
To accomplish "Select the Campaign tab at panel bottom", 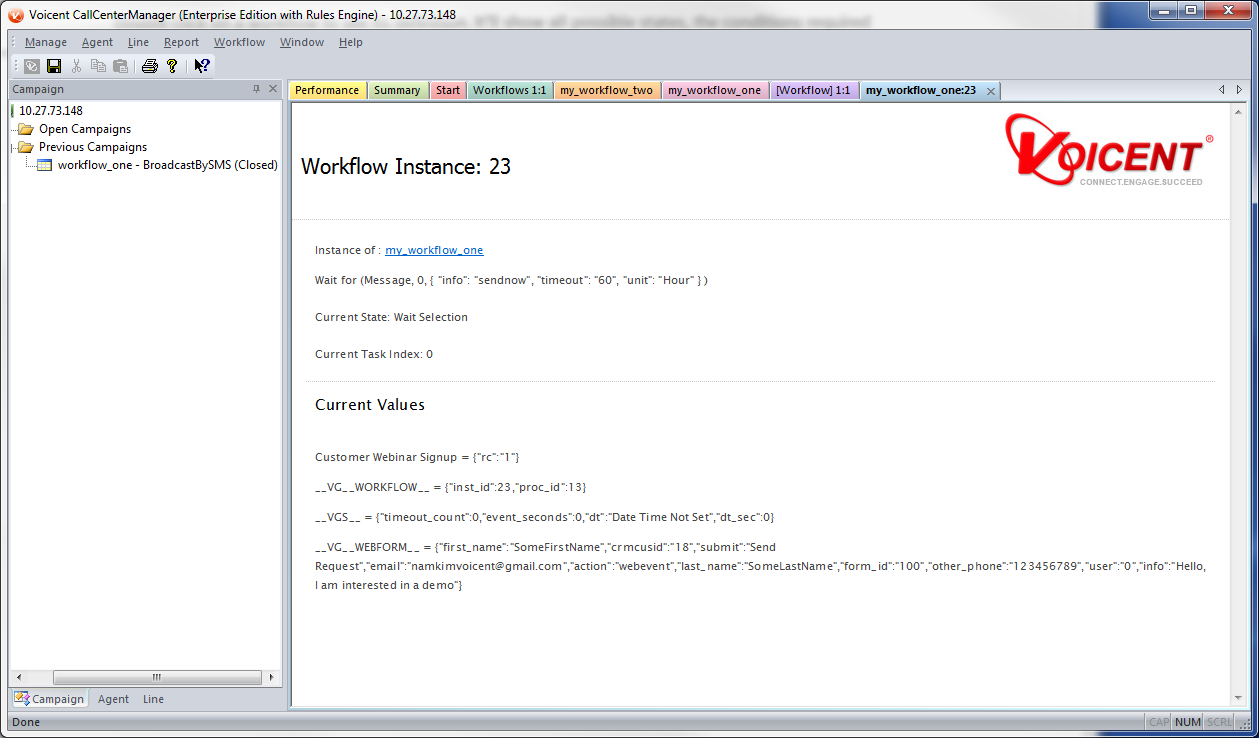I will coord(49,699).
